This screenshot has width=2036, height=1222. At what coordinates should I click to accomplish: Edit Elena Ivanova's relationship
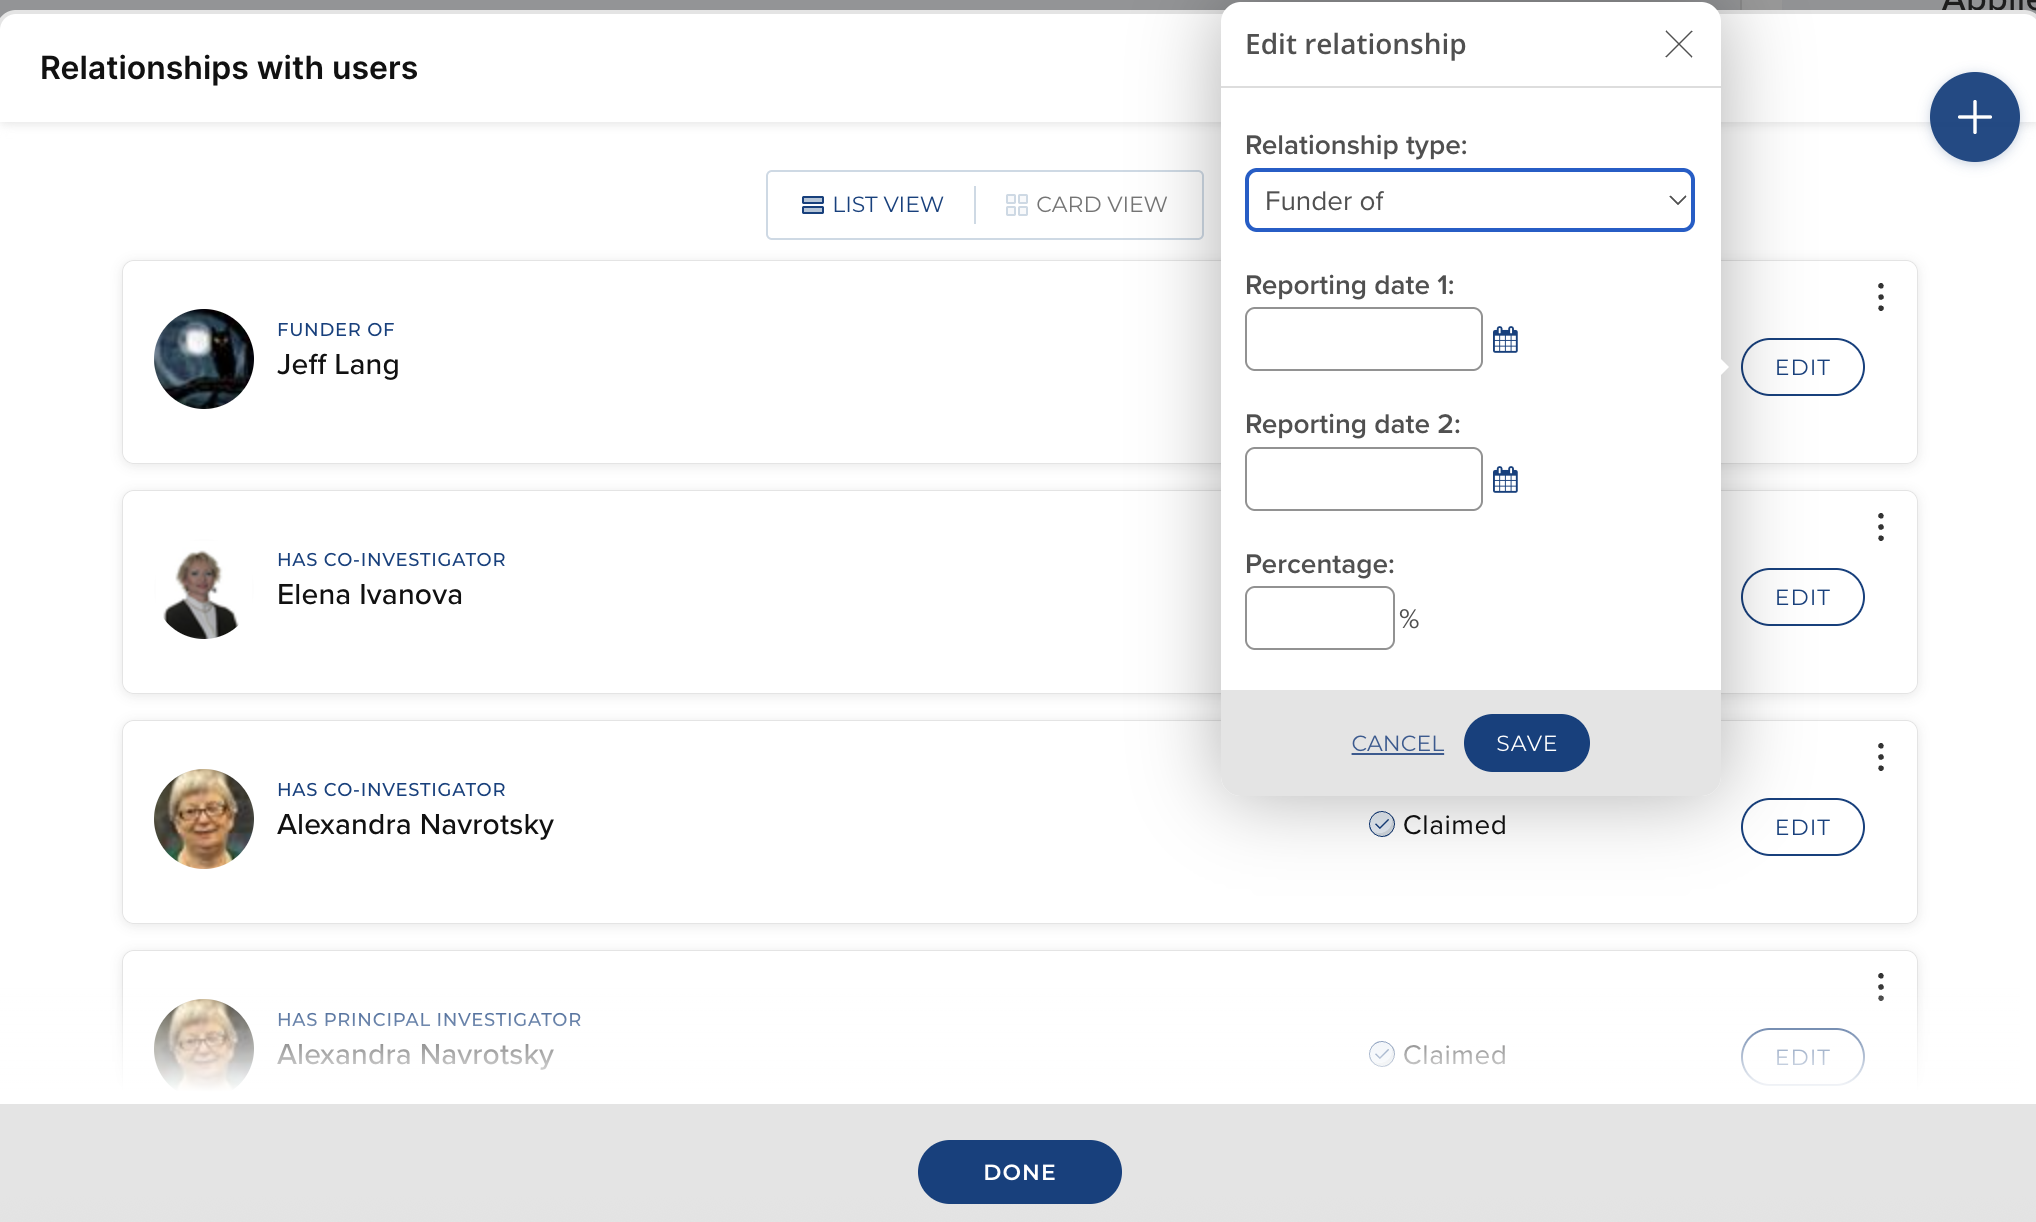(x=1801, y=597)
